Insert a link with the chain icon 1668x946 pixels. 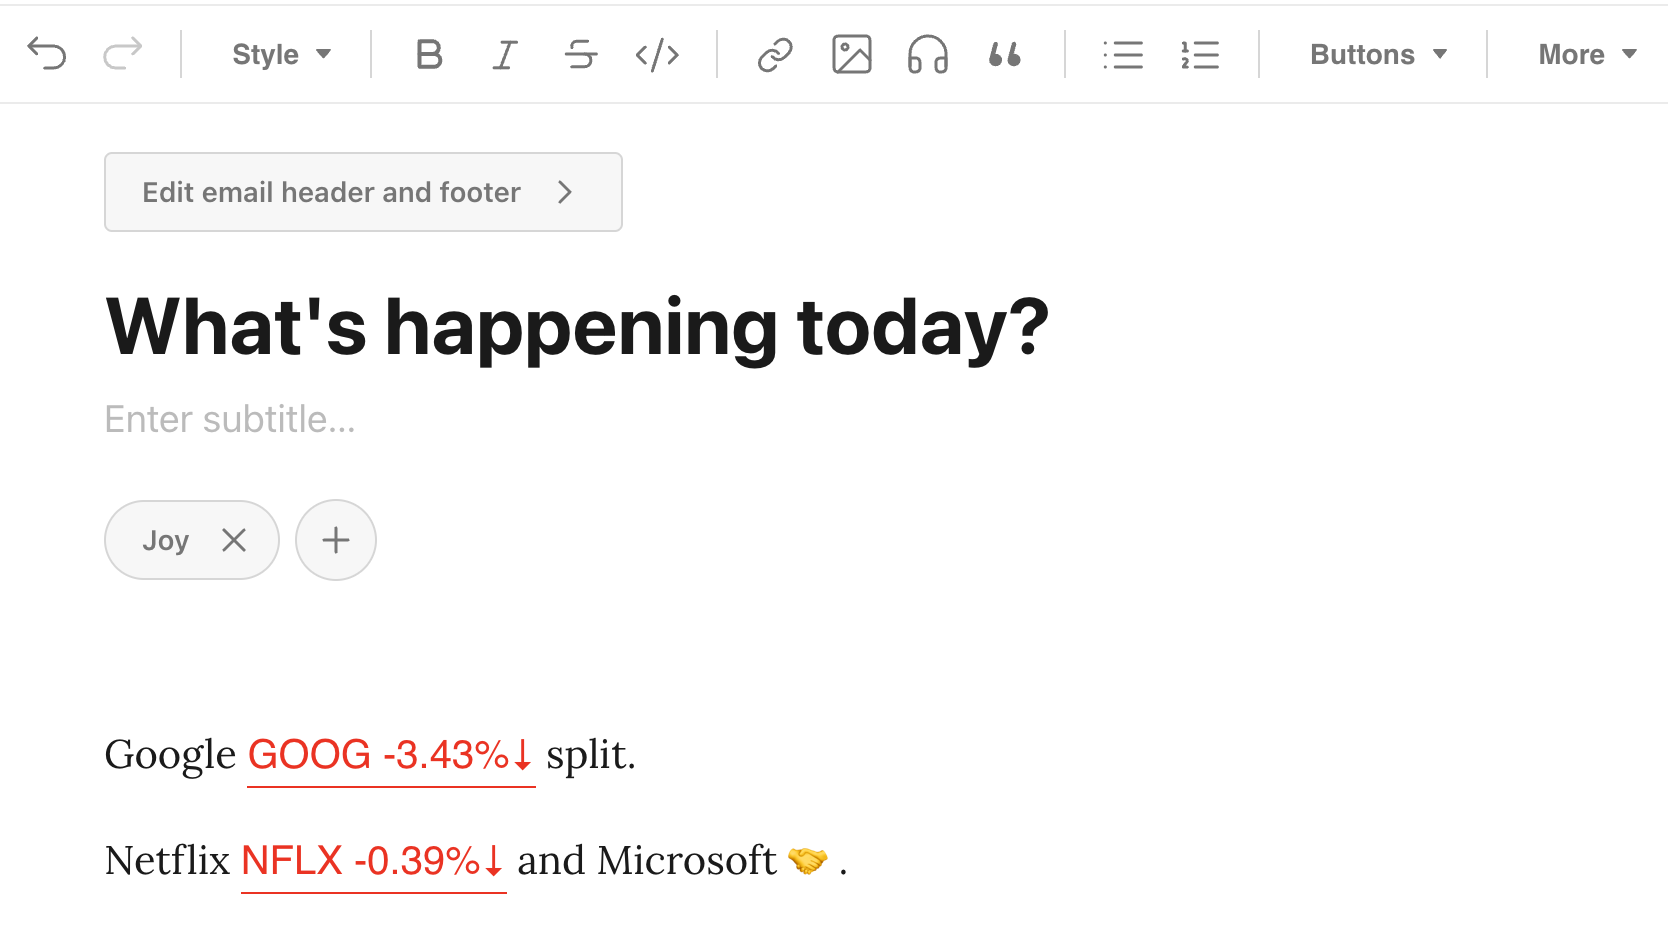[x=775, y=54]
